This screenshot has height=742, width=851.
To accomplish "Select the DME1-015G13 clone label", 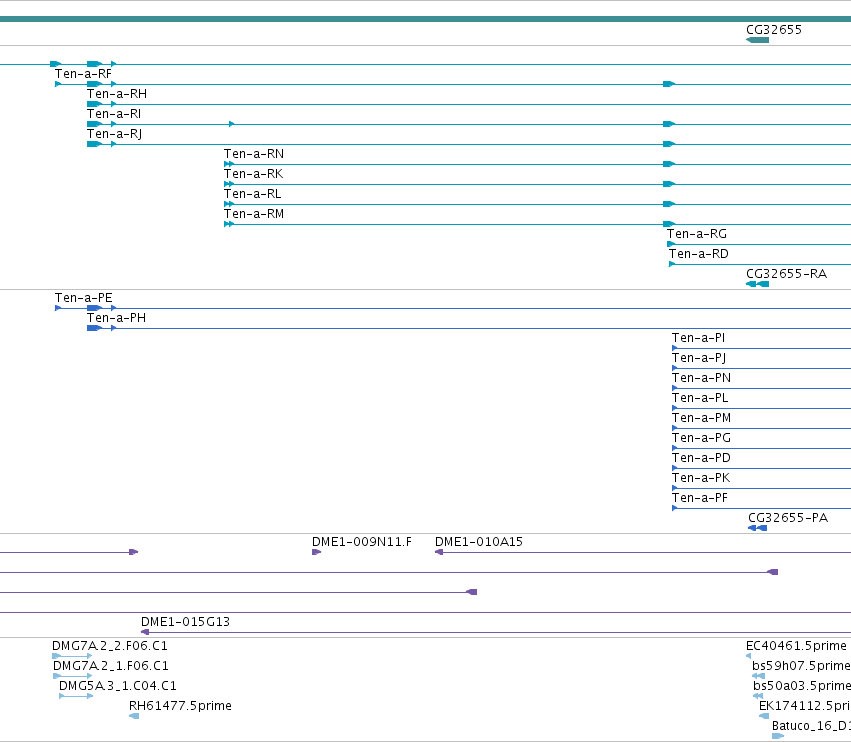I will coord(185,622).
